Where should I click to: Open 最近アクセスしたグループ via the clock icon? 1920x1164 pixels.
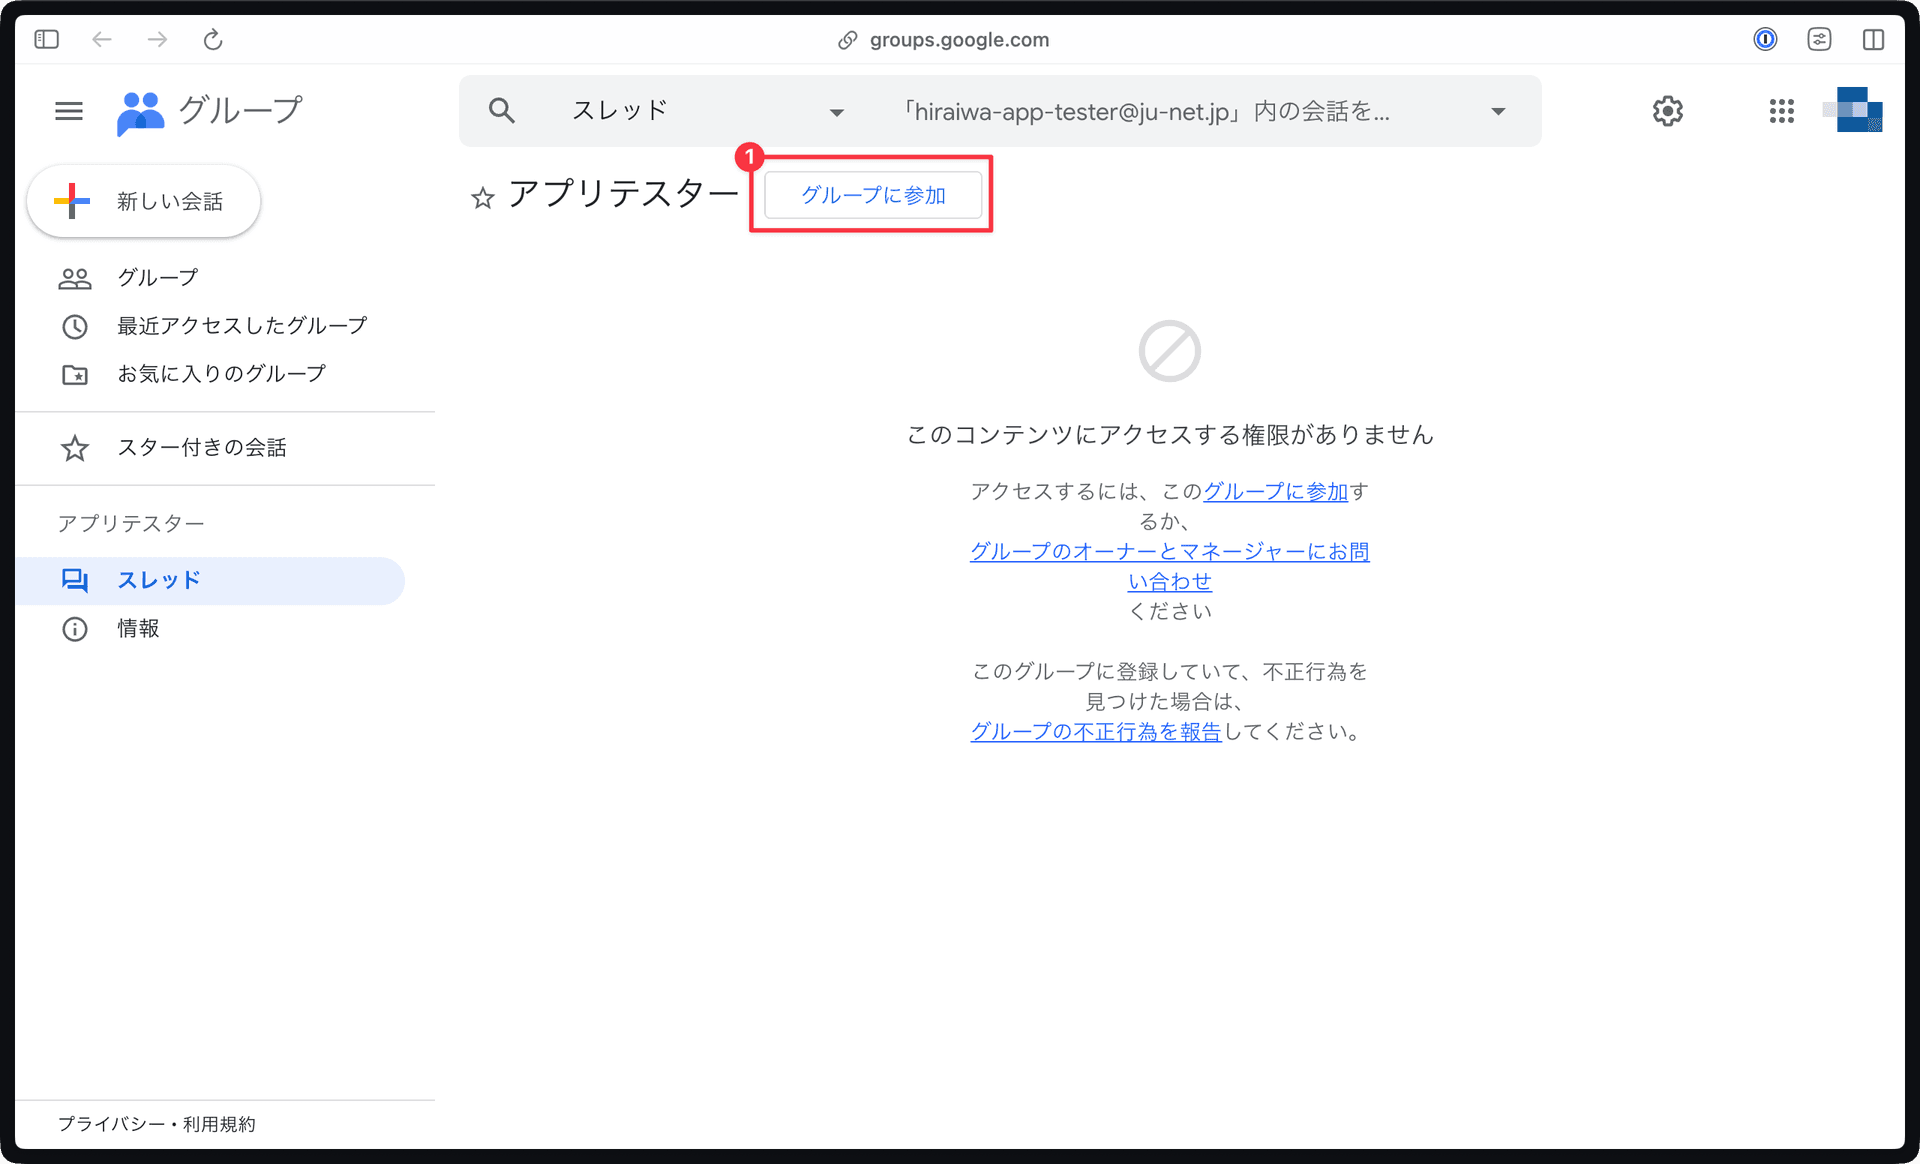pyautogui.click(x=75, y=326)
